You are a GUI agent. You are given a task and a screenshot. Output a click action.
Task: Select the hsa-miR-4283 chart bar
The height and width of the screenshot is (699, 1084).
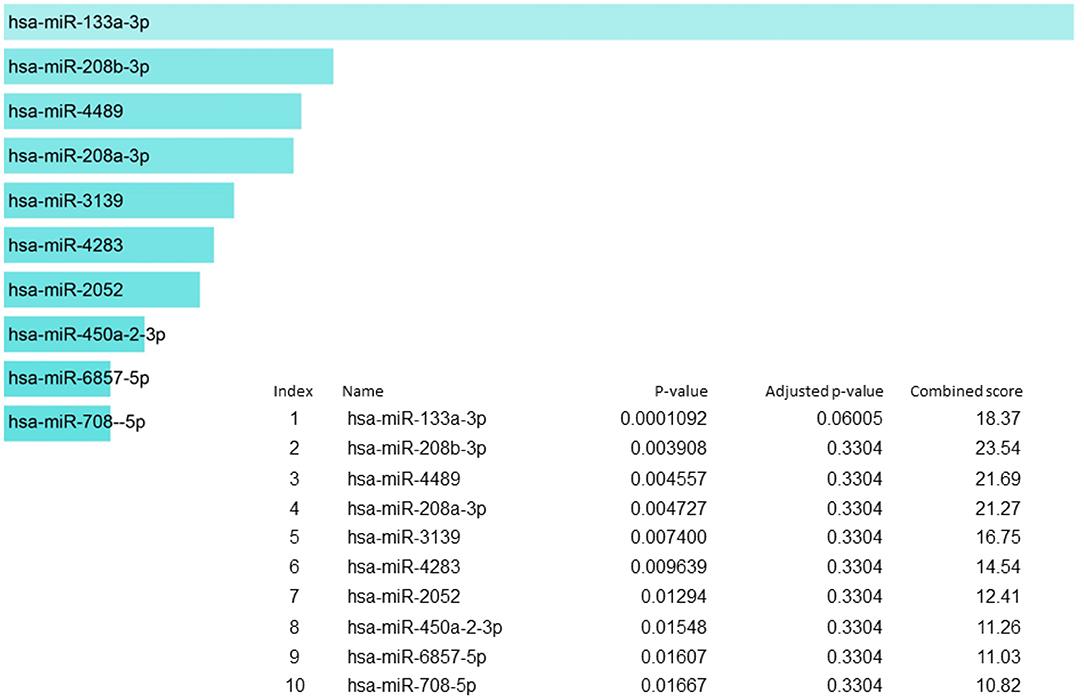coord(109,245)
